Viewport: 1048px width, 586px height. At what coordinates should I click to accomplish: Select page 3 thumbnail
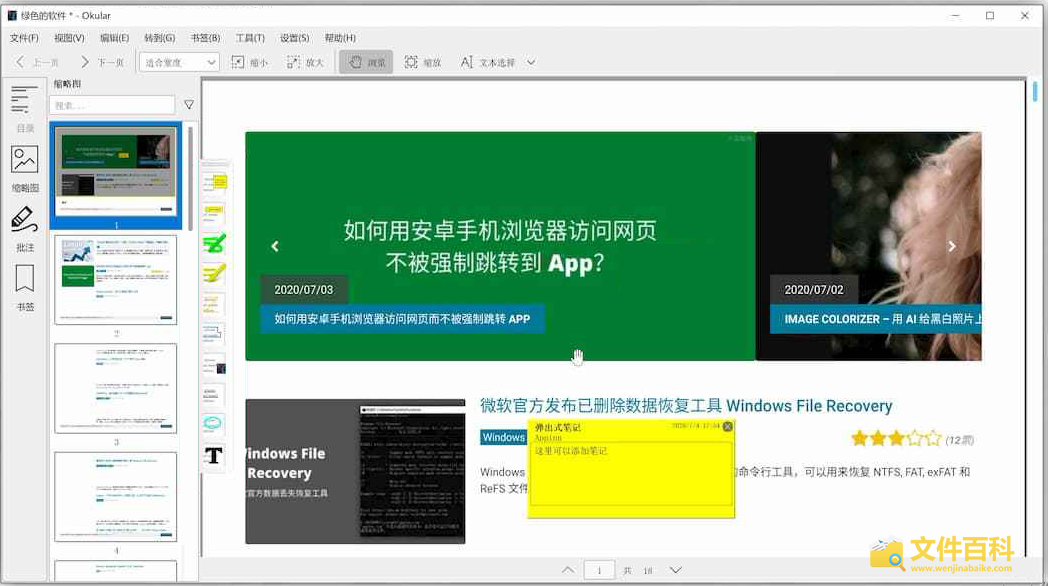click(116, 388)
